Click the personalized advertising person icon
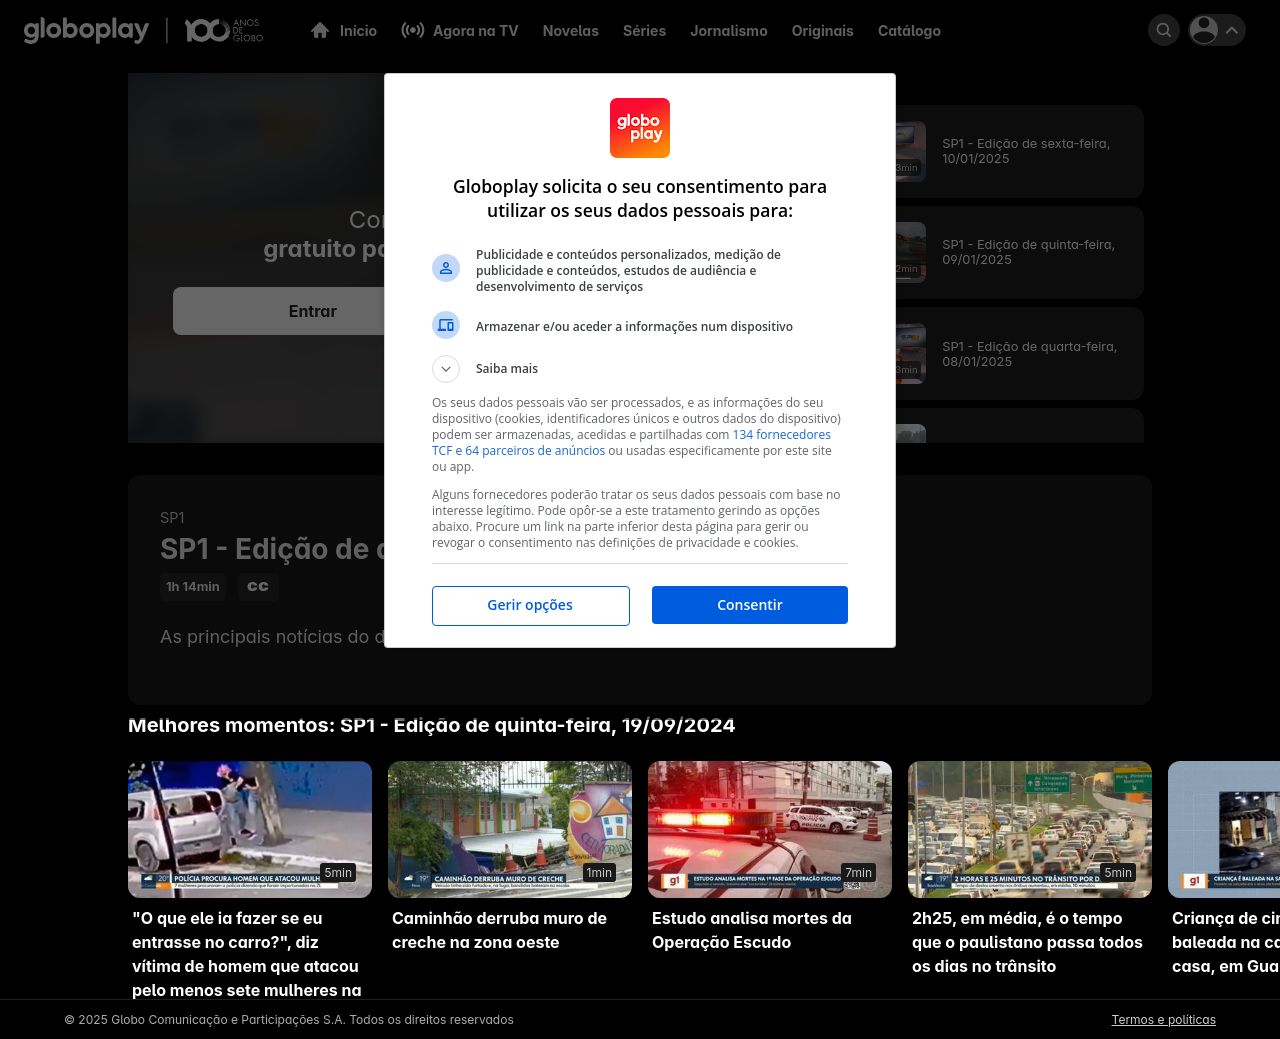This screenshot has height=1039, width=1280. (446, 268)
